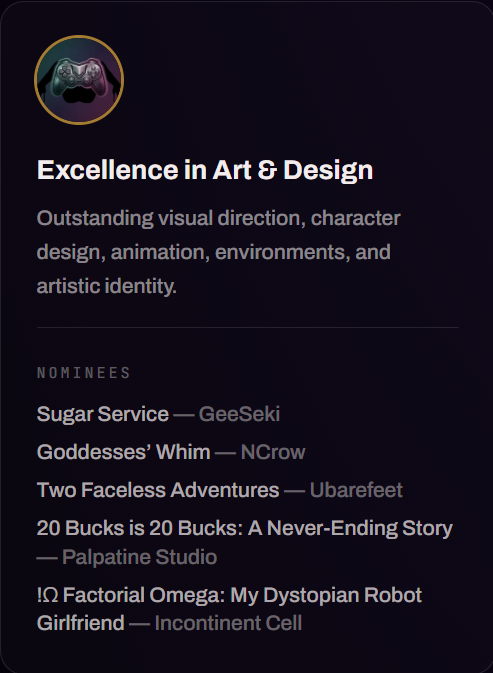The width and height of the screenshot is (493, 673).
Task: Click the ampersand symbol in the heading
Action: tap(267, 170)
